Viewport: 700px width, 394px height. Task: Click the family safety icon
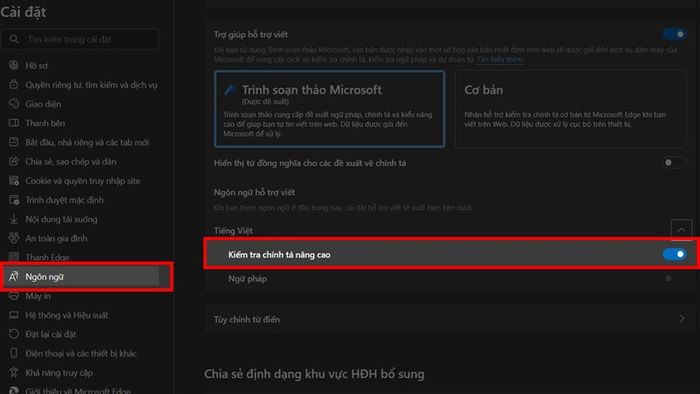(x=14, y=238)
